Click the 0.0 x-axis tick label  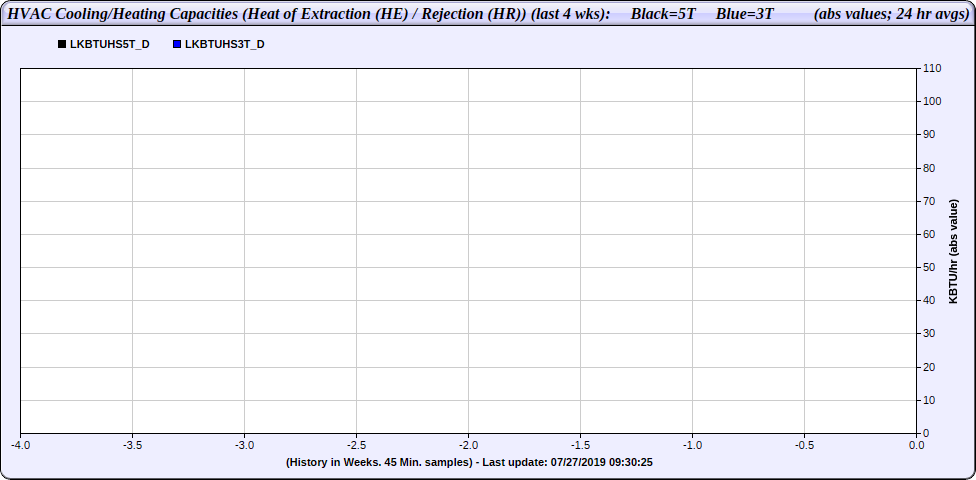[916, 445]
